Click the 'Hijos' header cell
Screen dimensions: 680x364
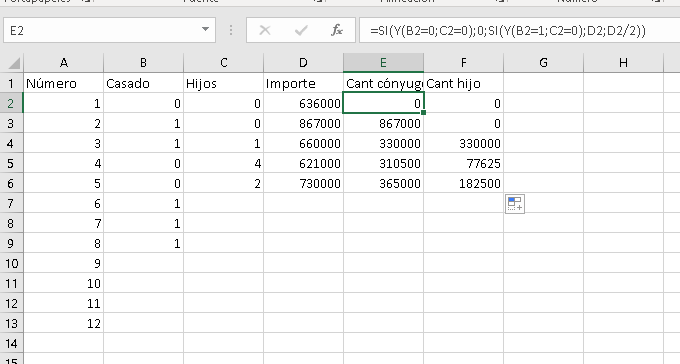[x=223, y=83]
